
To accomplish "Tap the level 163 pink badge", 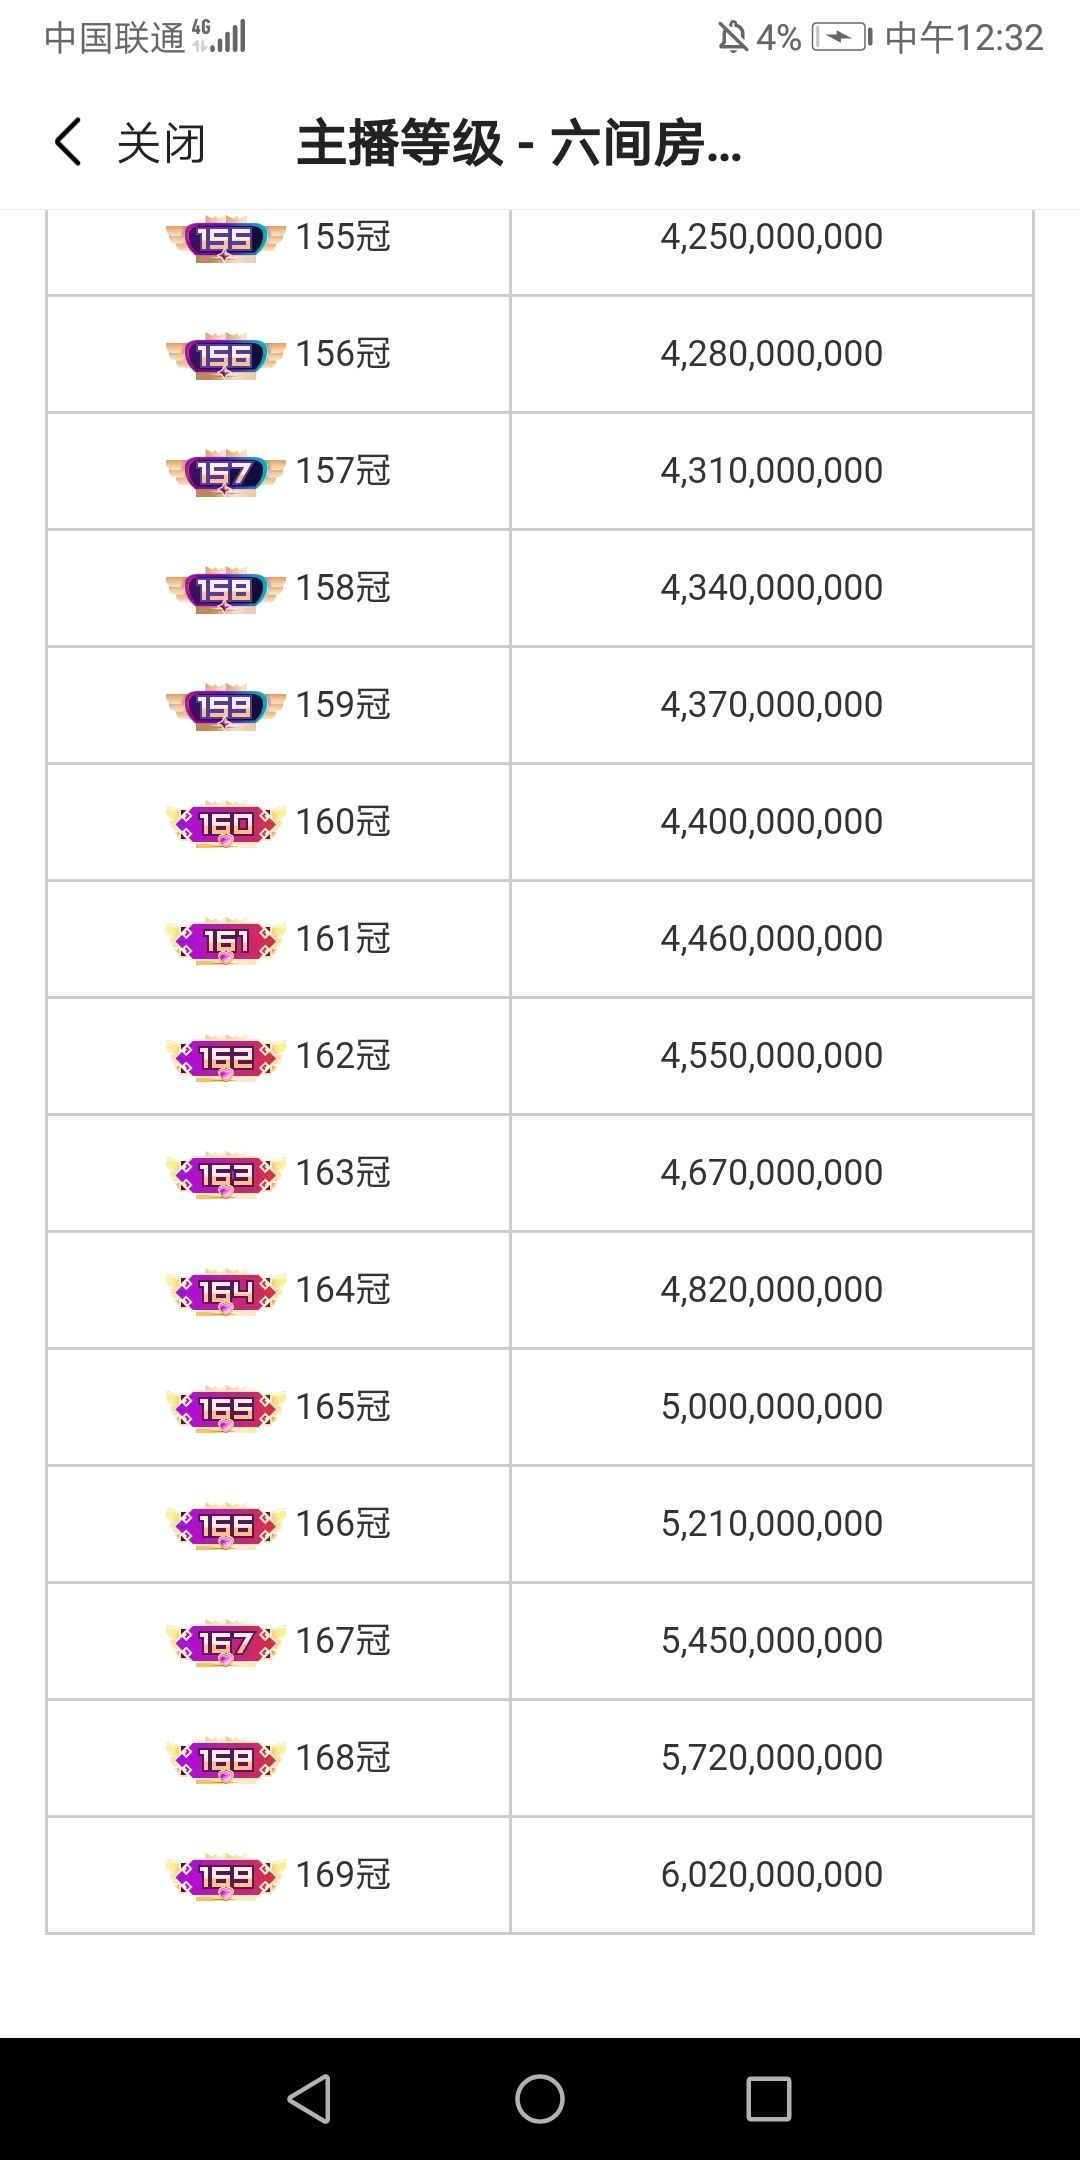I will (x=226, y=1174).
